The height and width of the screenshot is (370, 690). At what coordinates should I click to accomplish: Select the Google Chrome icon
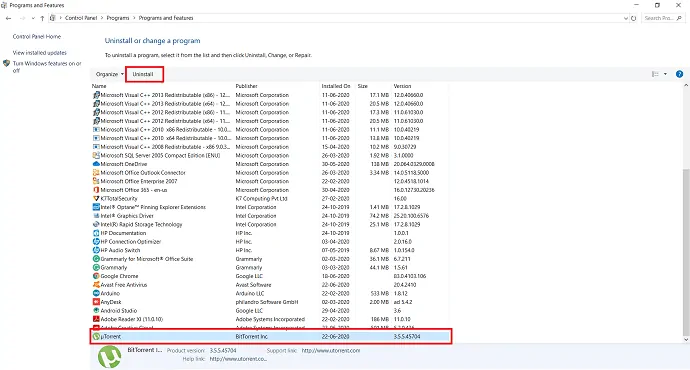96,276
